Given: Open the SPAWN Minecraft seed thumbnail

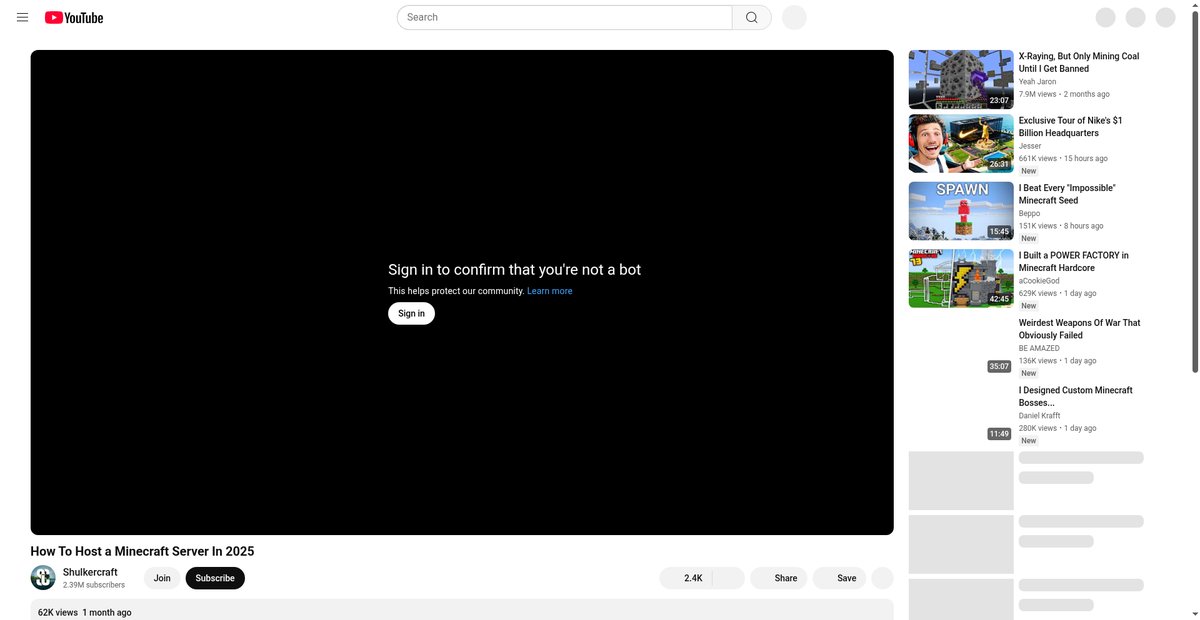Looking at the screenshot, I should pos(961,211).
